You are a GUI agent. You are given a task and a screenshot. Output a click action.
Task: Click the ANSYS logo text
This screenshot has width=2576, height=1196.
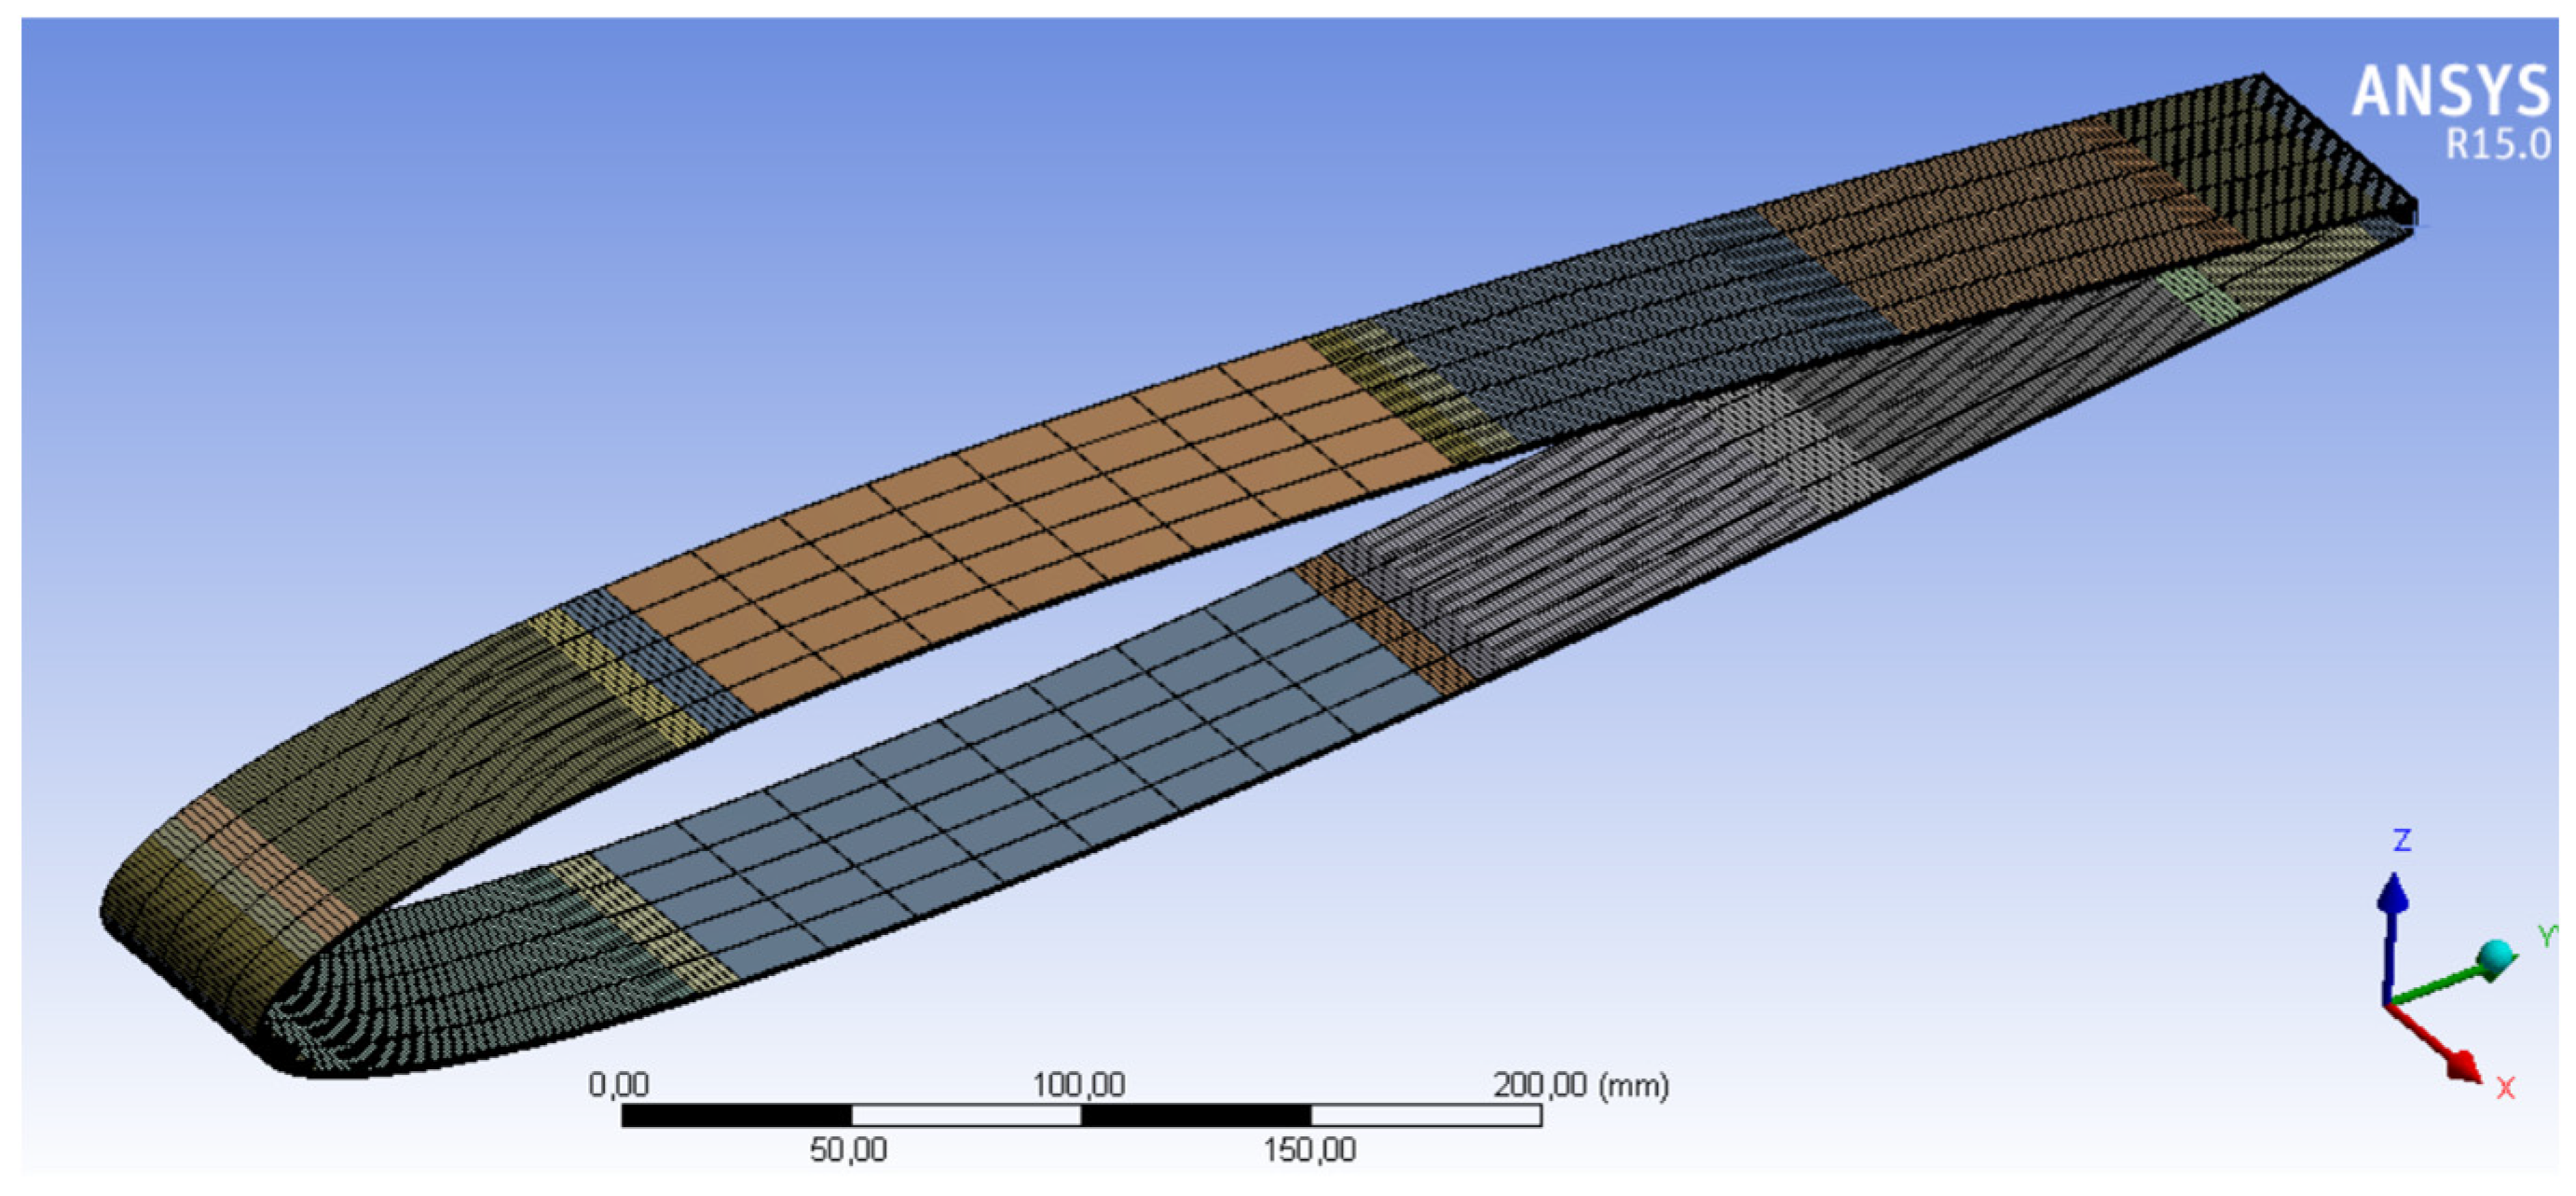(2450, 92)
